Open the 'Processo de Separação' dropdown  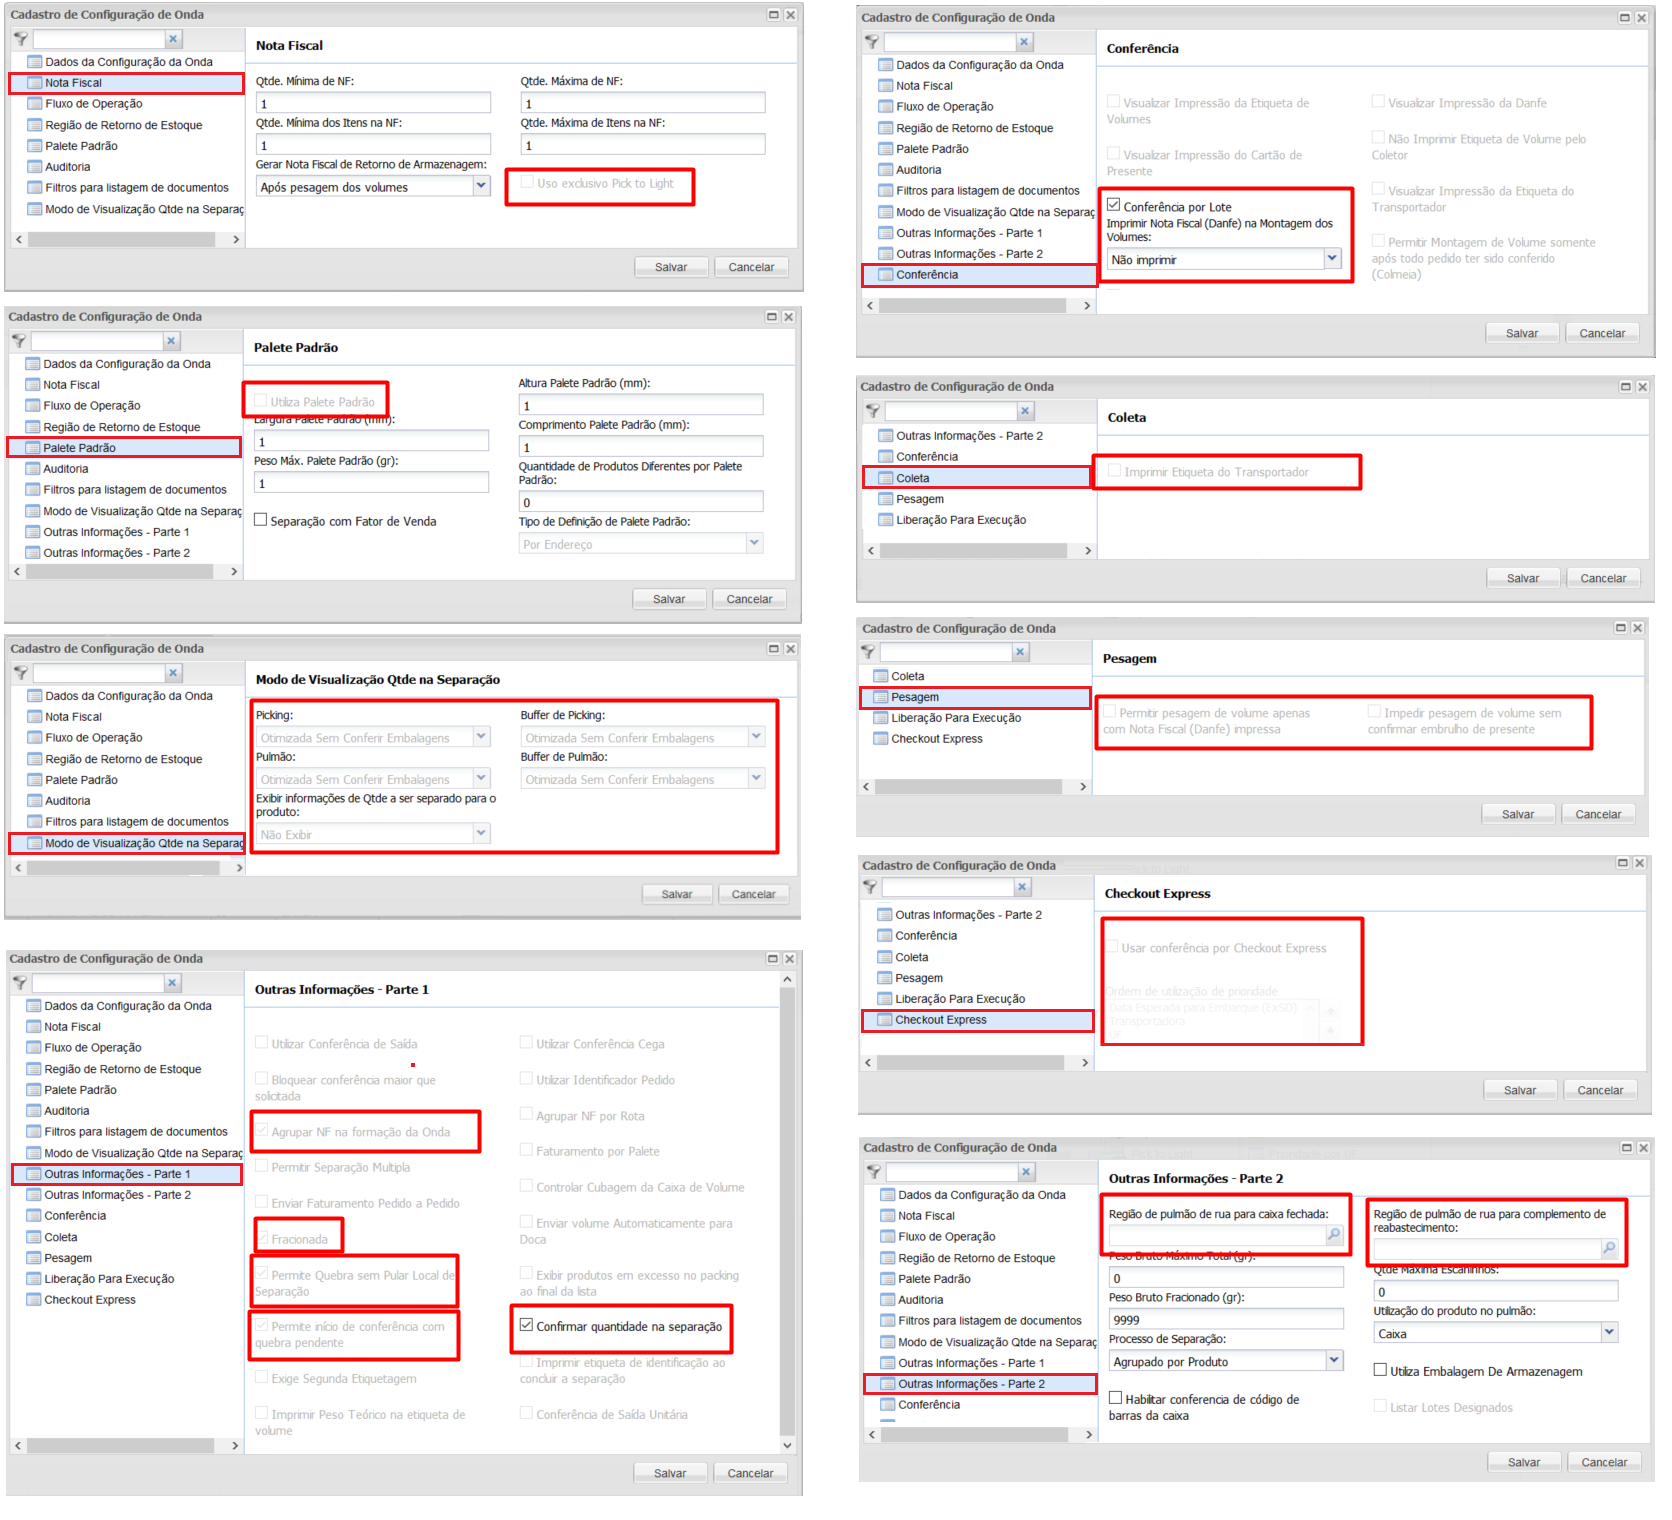pyautogui.click(x=1334, y=1361)
